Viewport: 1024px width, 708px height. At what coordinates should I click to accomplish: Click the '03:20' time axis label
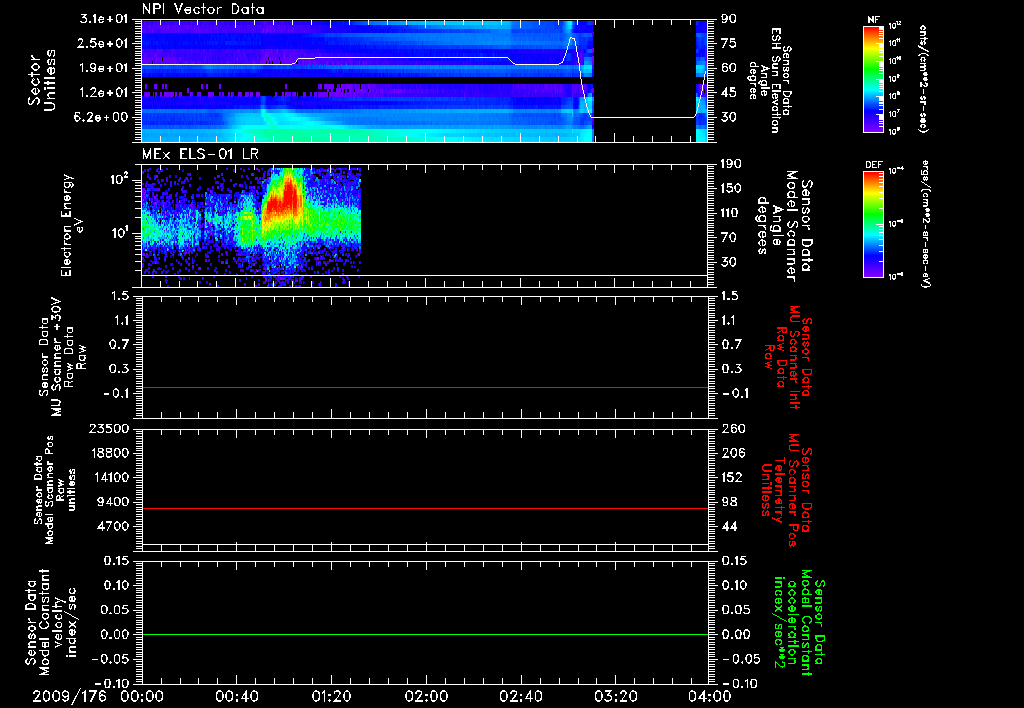coord(615,696)
